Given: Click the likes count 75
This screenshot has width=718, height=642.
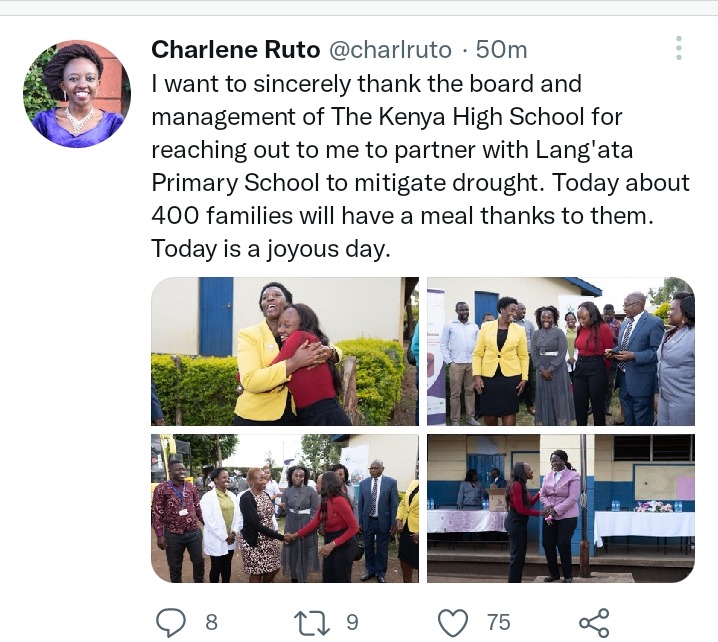Looking at the screenshot, I should tap(499, 623).
